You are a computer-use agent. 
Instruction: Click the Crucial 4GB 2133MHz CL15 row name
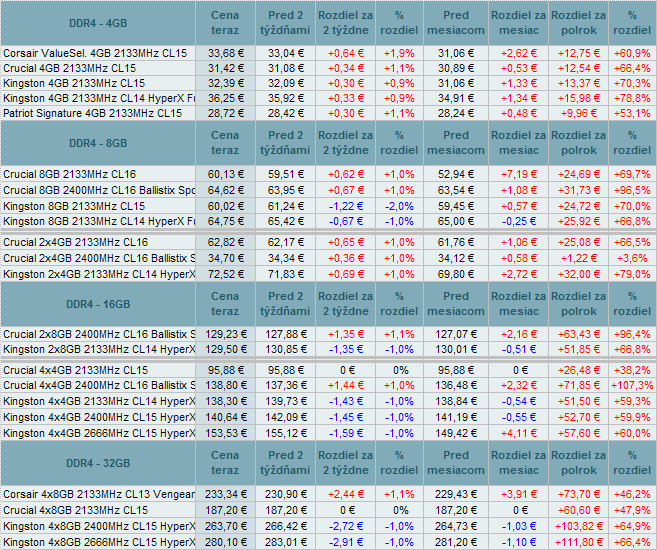pyautogui.click(x=69, y=68)
